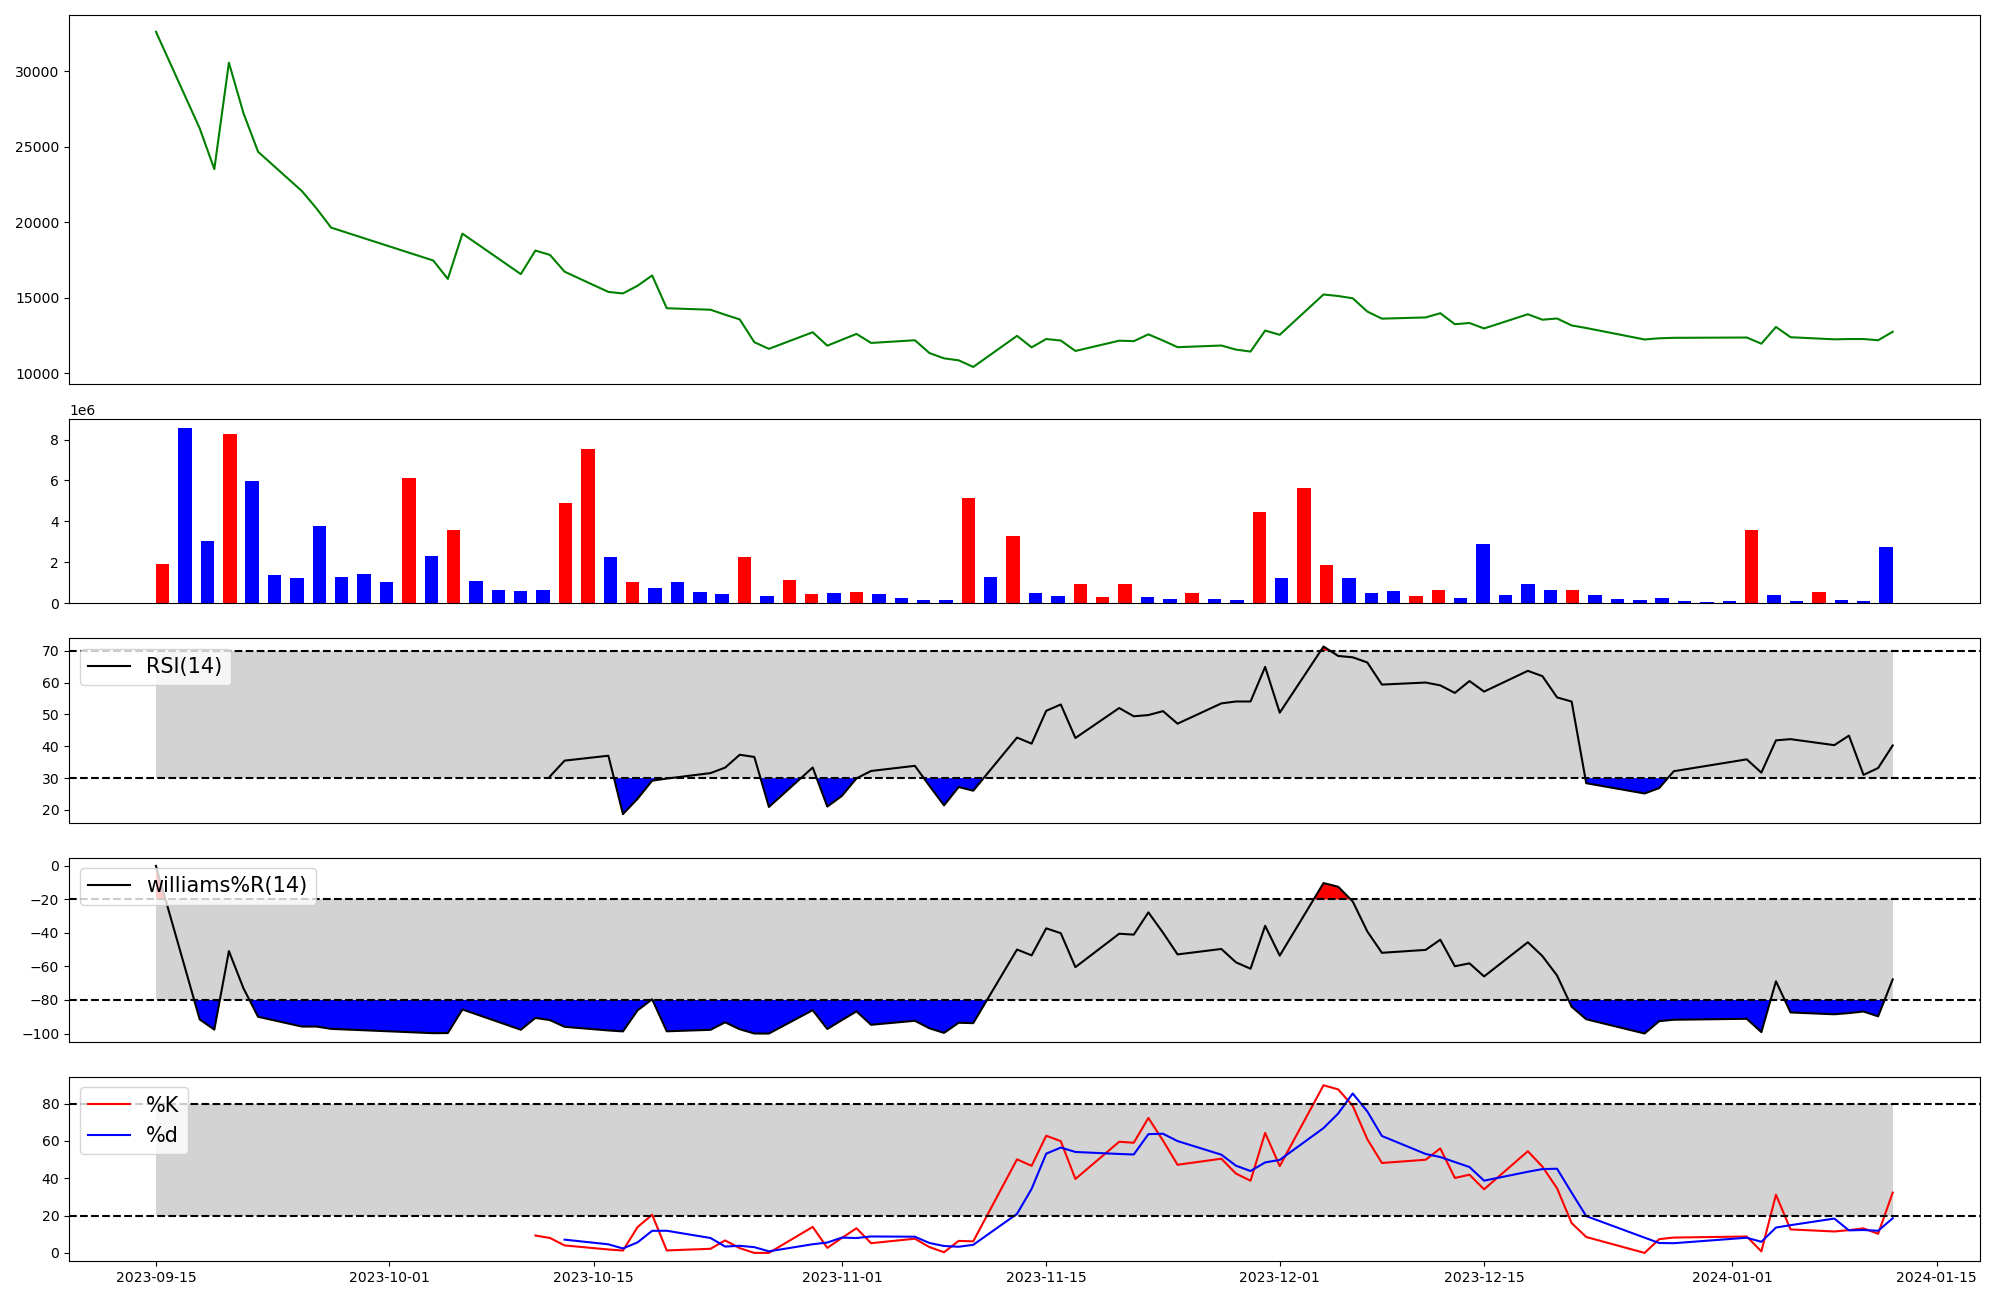Screen dimensions: 2000x1300
Task: Click the 30000 price axis tick label
Action: tap(37, 72)
